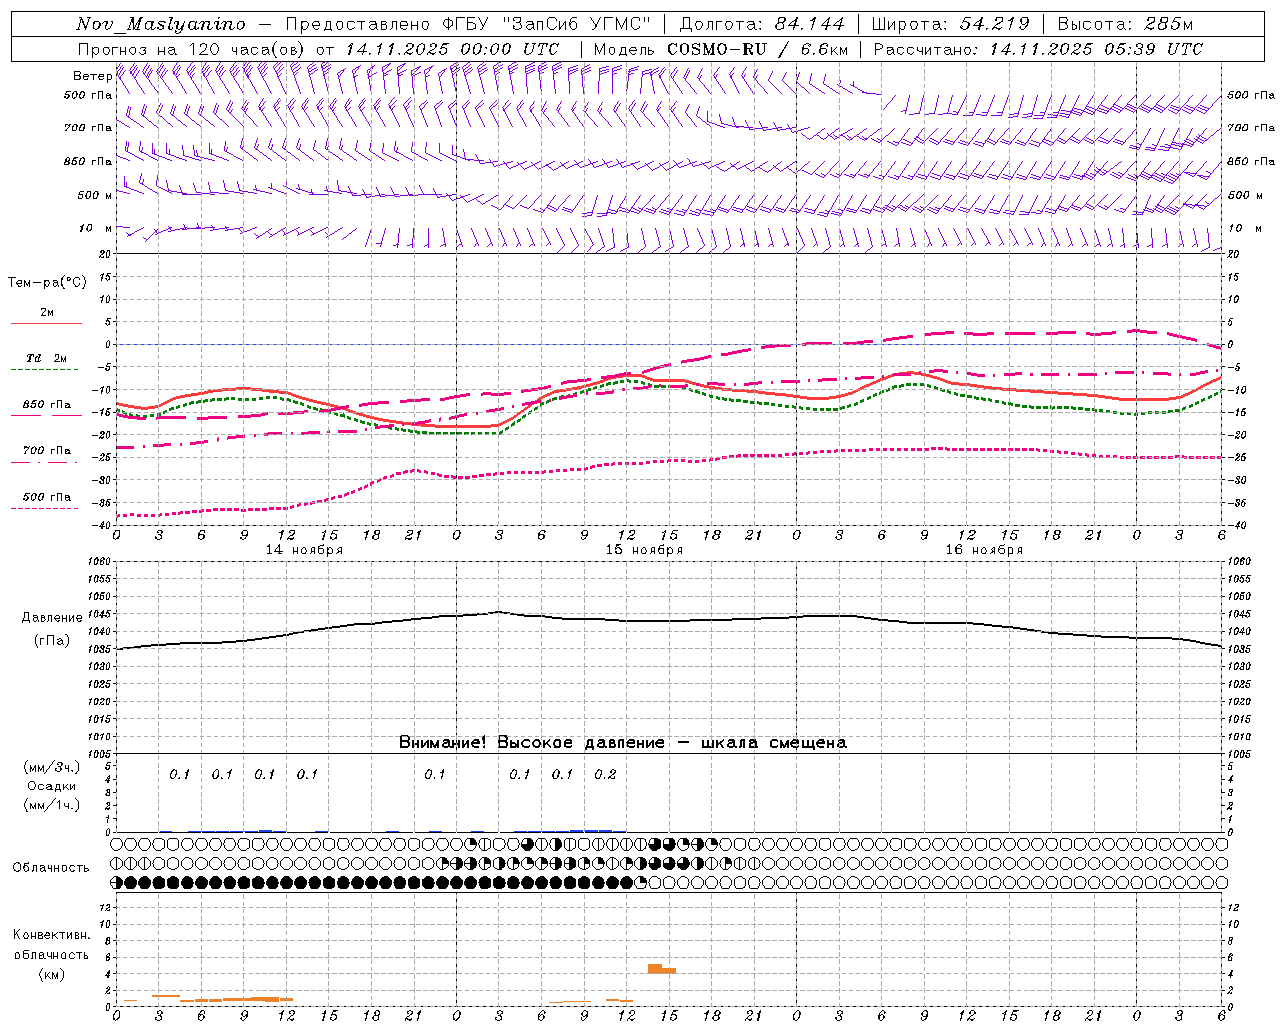The height and width of the screenshot is (1024, 1280).
Task: Click the 700 гПа temperature legend entry
Action: (46, 451)
